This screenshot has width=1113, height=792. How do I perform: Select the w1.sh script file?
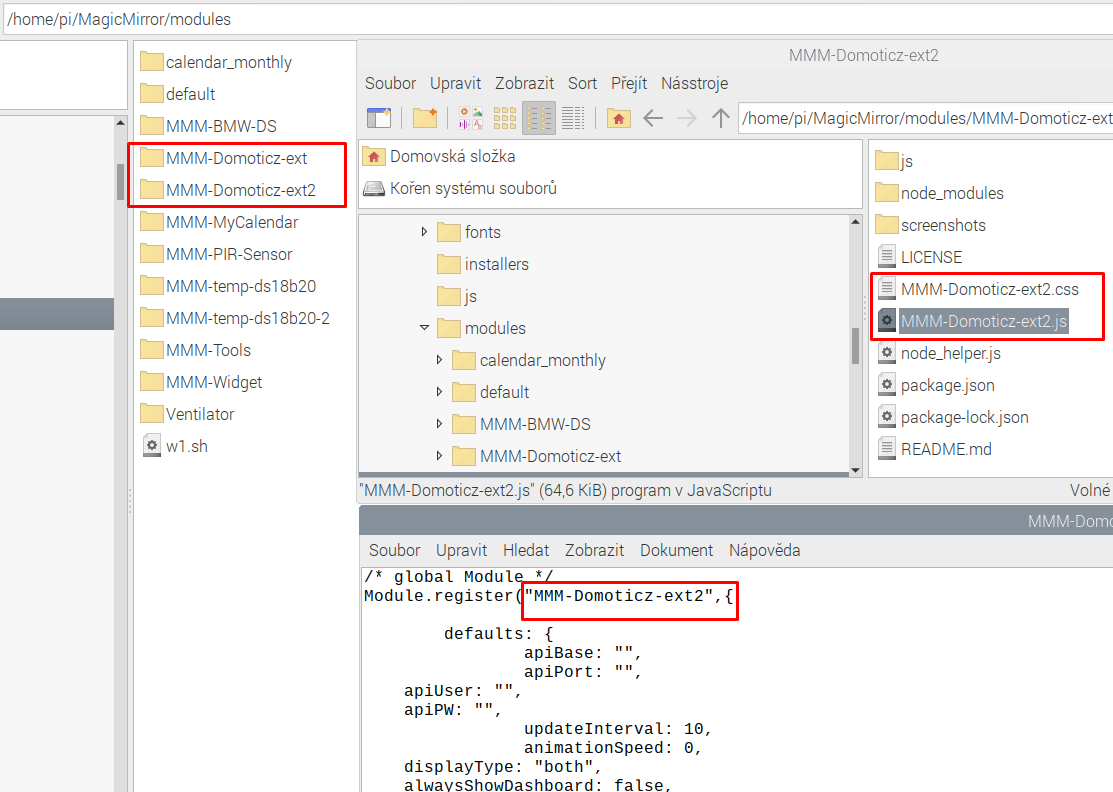(175, 446)
